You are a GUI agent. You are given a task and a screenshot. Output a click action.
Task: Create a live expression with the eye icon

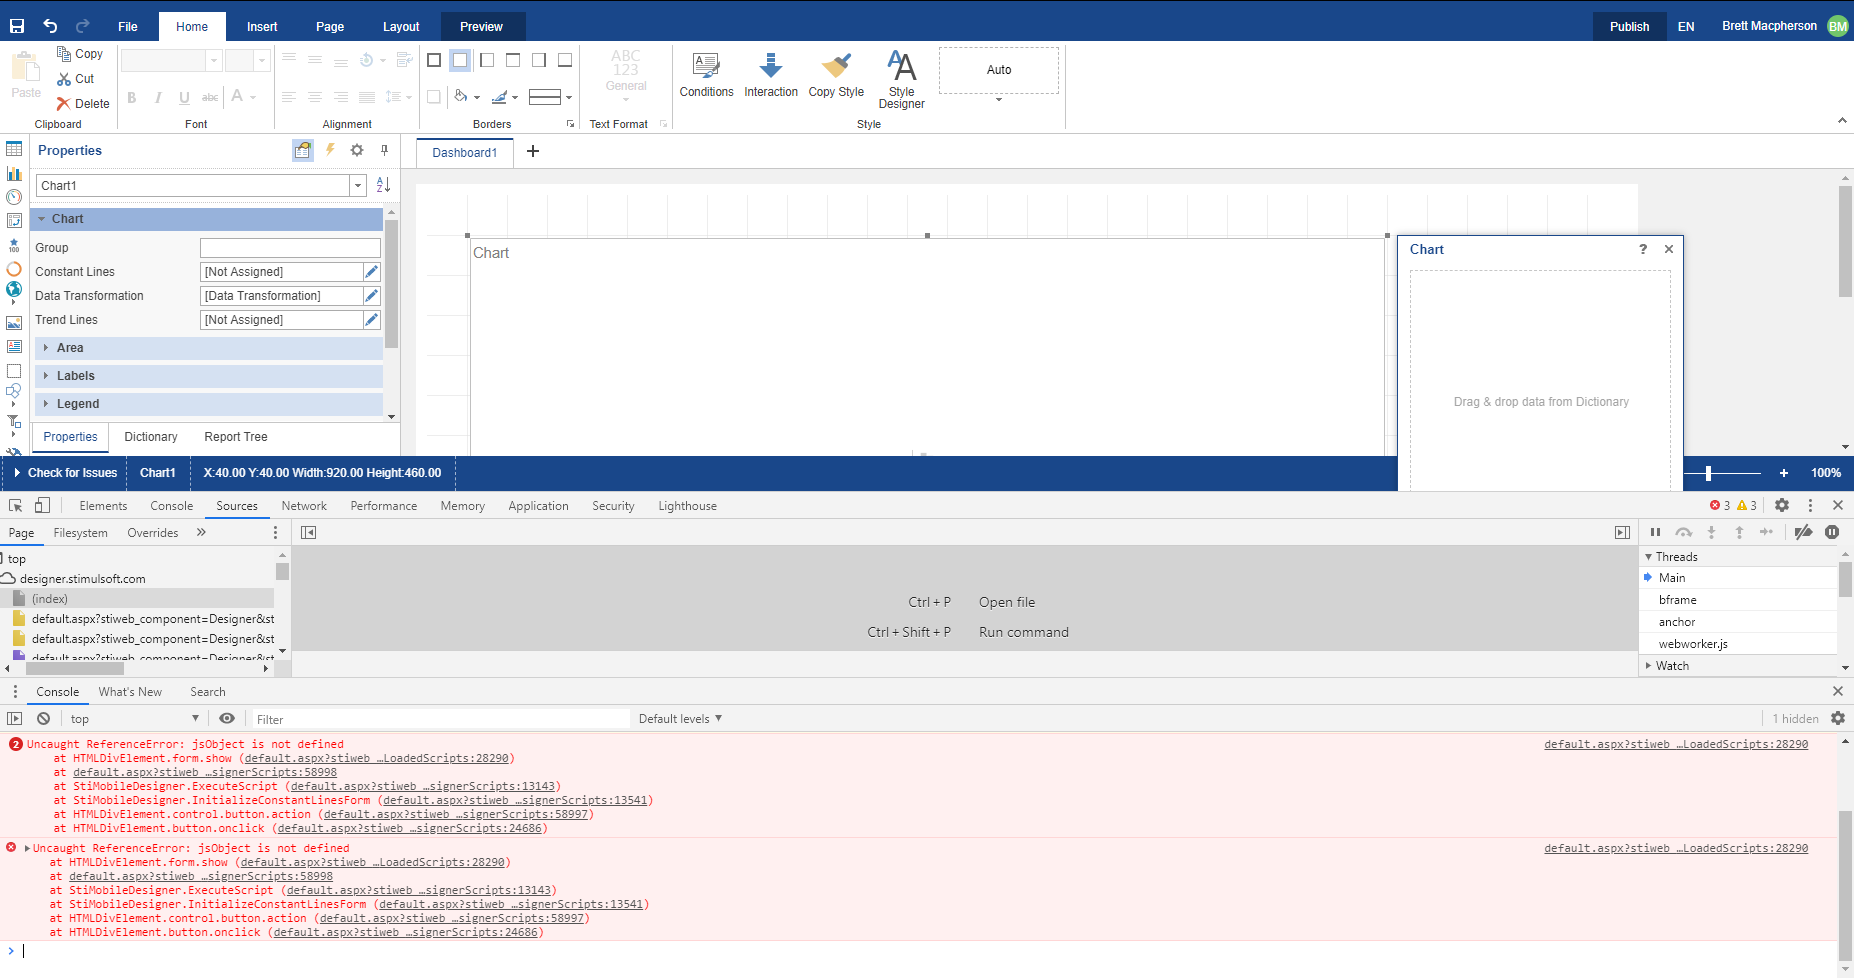click(227, 719)
